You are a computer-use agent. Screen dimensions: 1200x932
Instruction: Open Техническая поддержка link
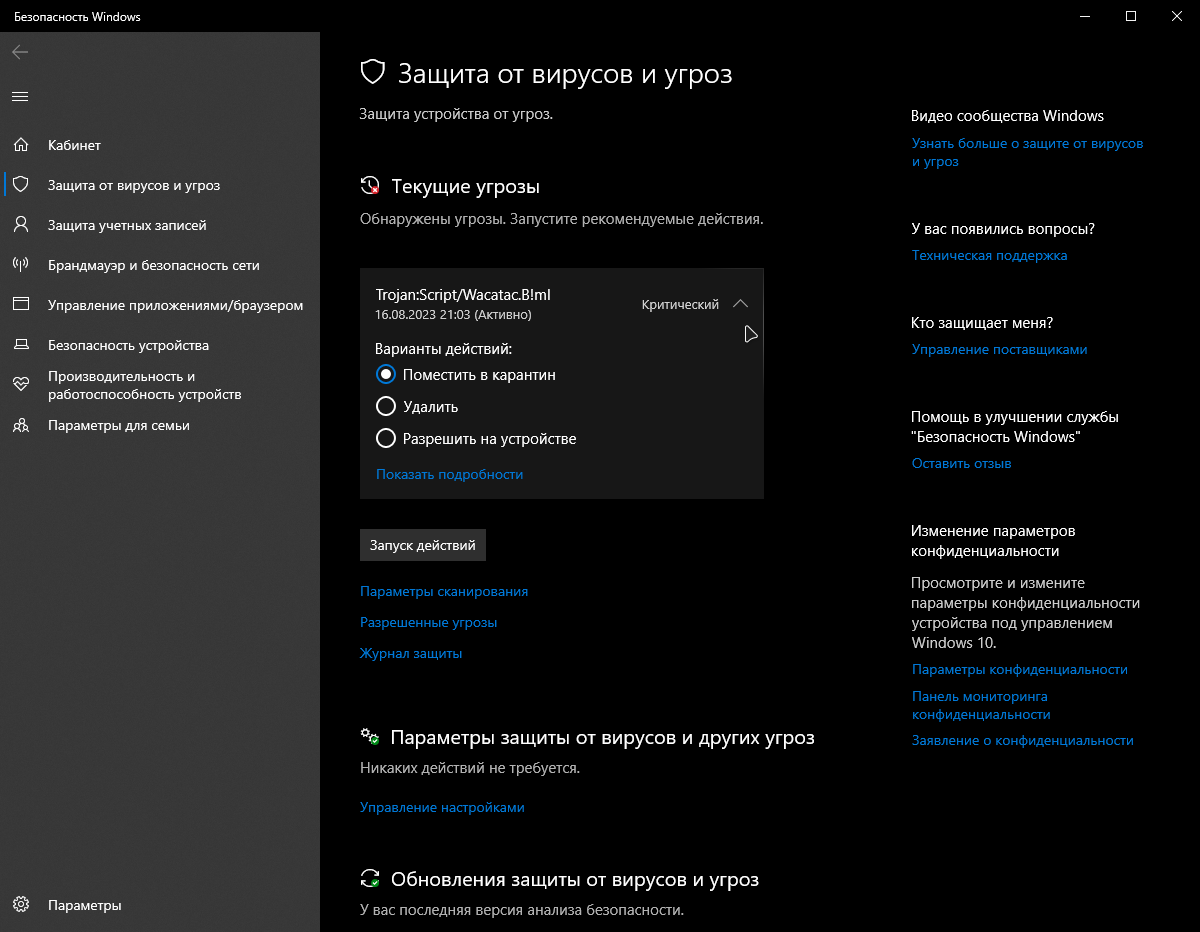990,255
